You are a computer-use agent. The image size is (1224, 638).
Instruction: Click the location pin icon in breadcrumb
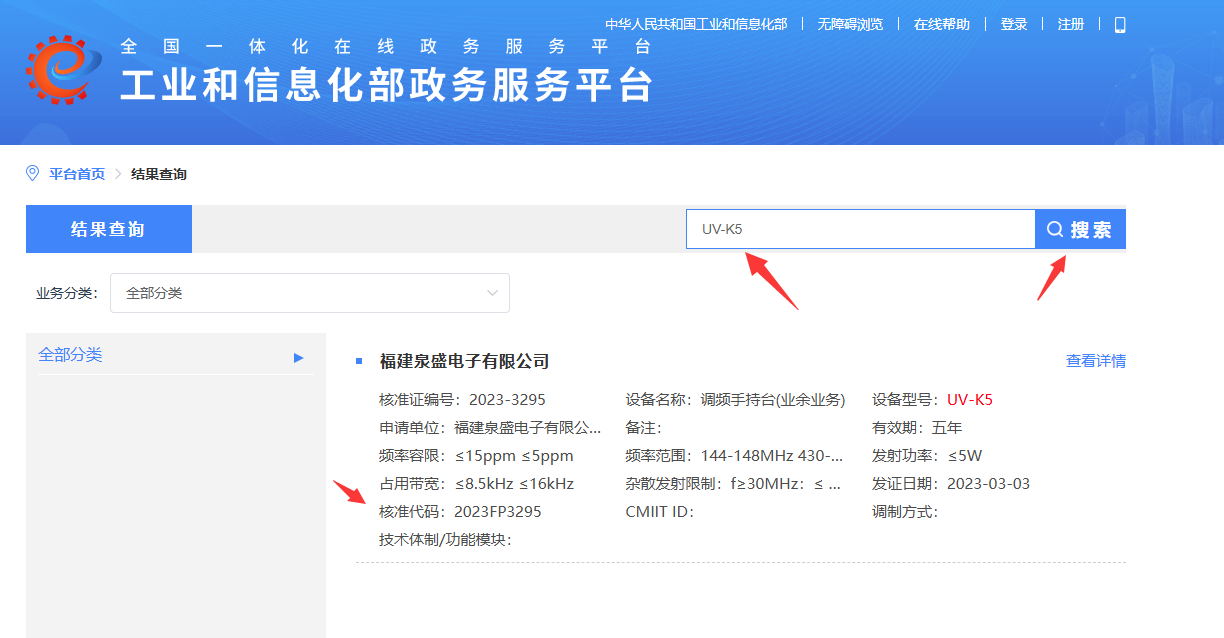[x=32, y=173]
